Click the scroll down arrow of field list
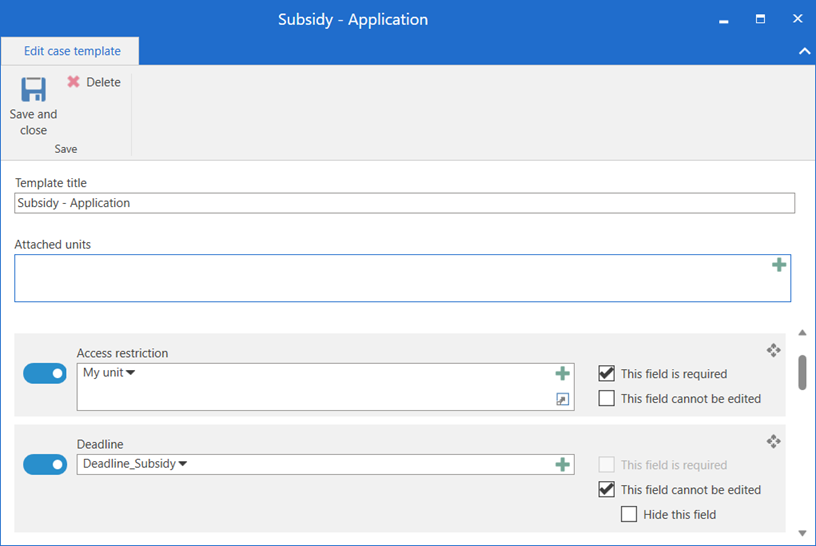Screen dimensions: 816x546 pyautogui.click(x=802, y=533)
